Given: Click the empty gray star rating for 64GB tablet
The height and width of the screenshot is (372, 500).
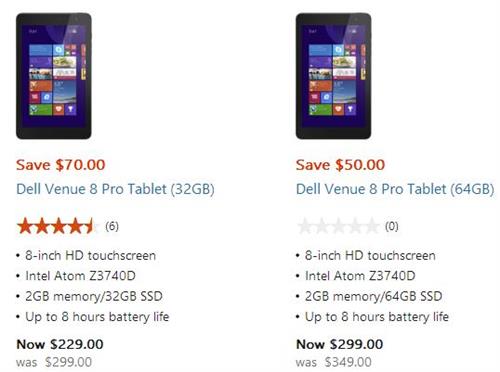Looking at the screenshot, I should 338,226.
